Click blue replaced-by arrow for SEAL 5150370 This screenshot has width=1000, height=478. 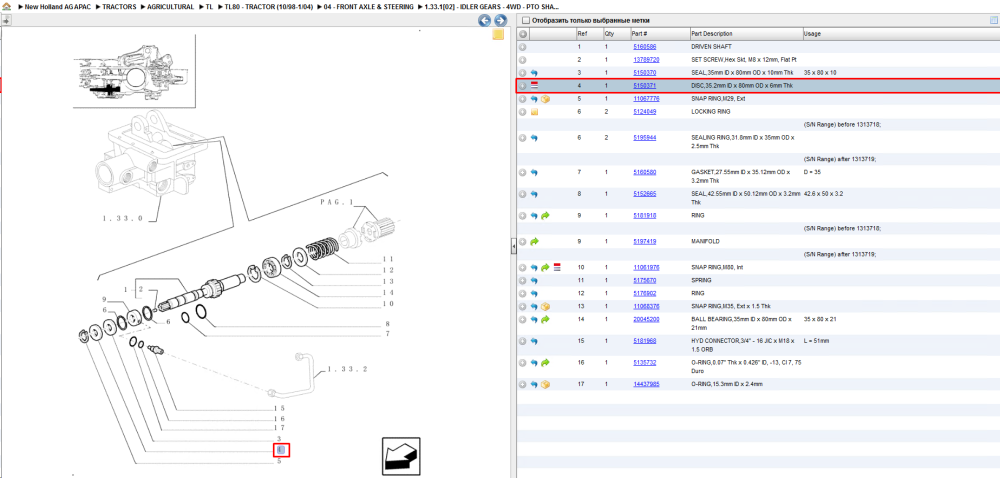[534, 73]
